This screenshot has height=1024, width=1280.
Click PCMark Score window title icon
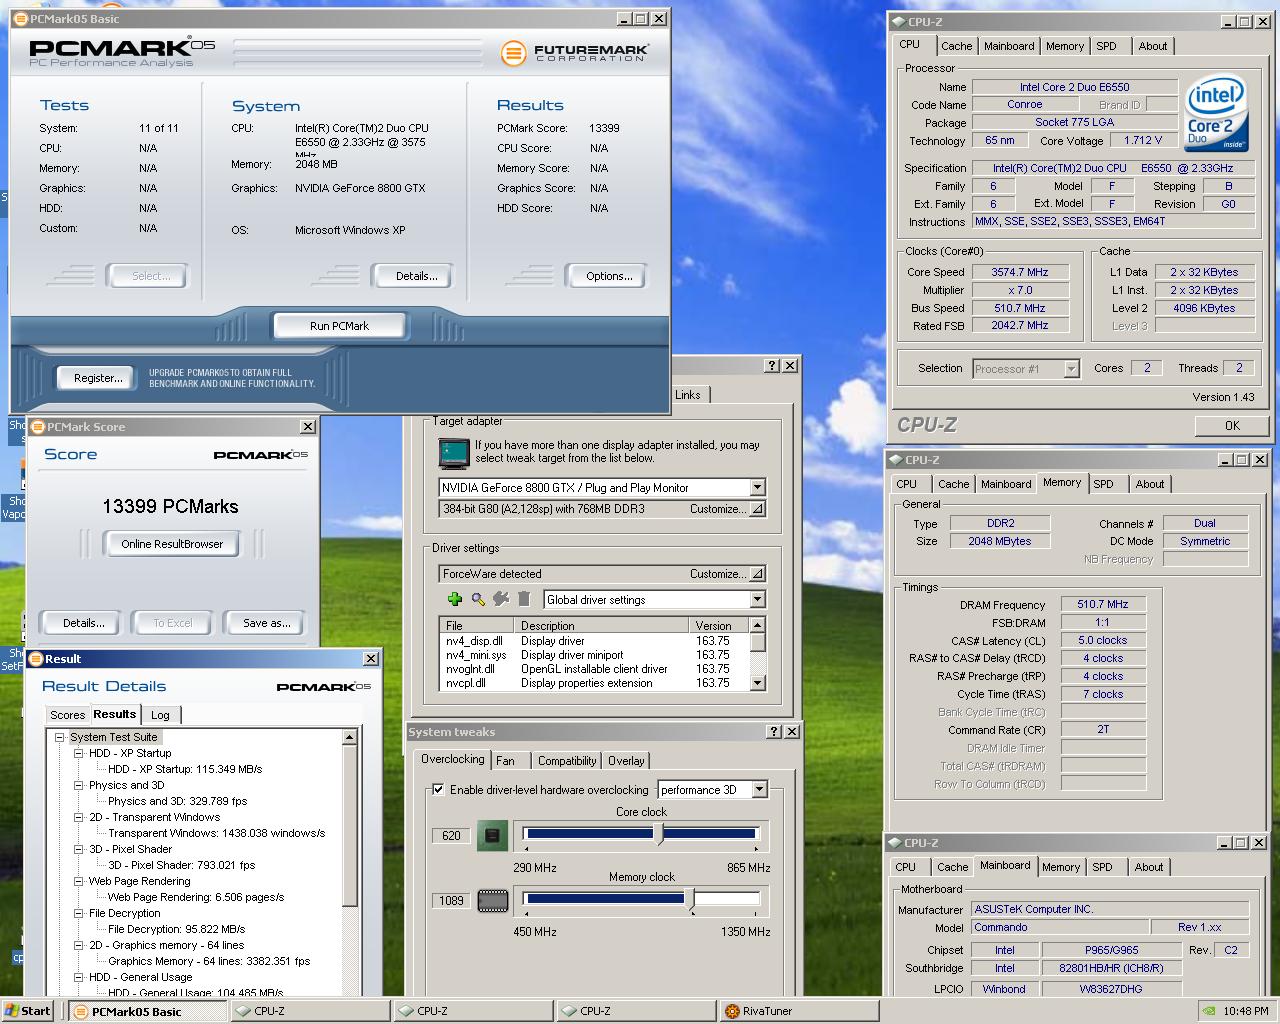(x=38, y=427)
